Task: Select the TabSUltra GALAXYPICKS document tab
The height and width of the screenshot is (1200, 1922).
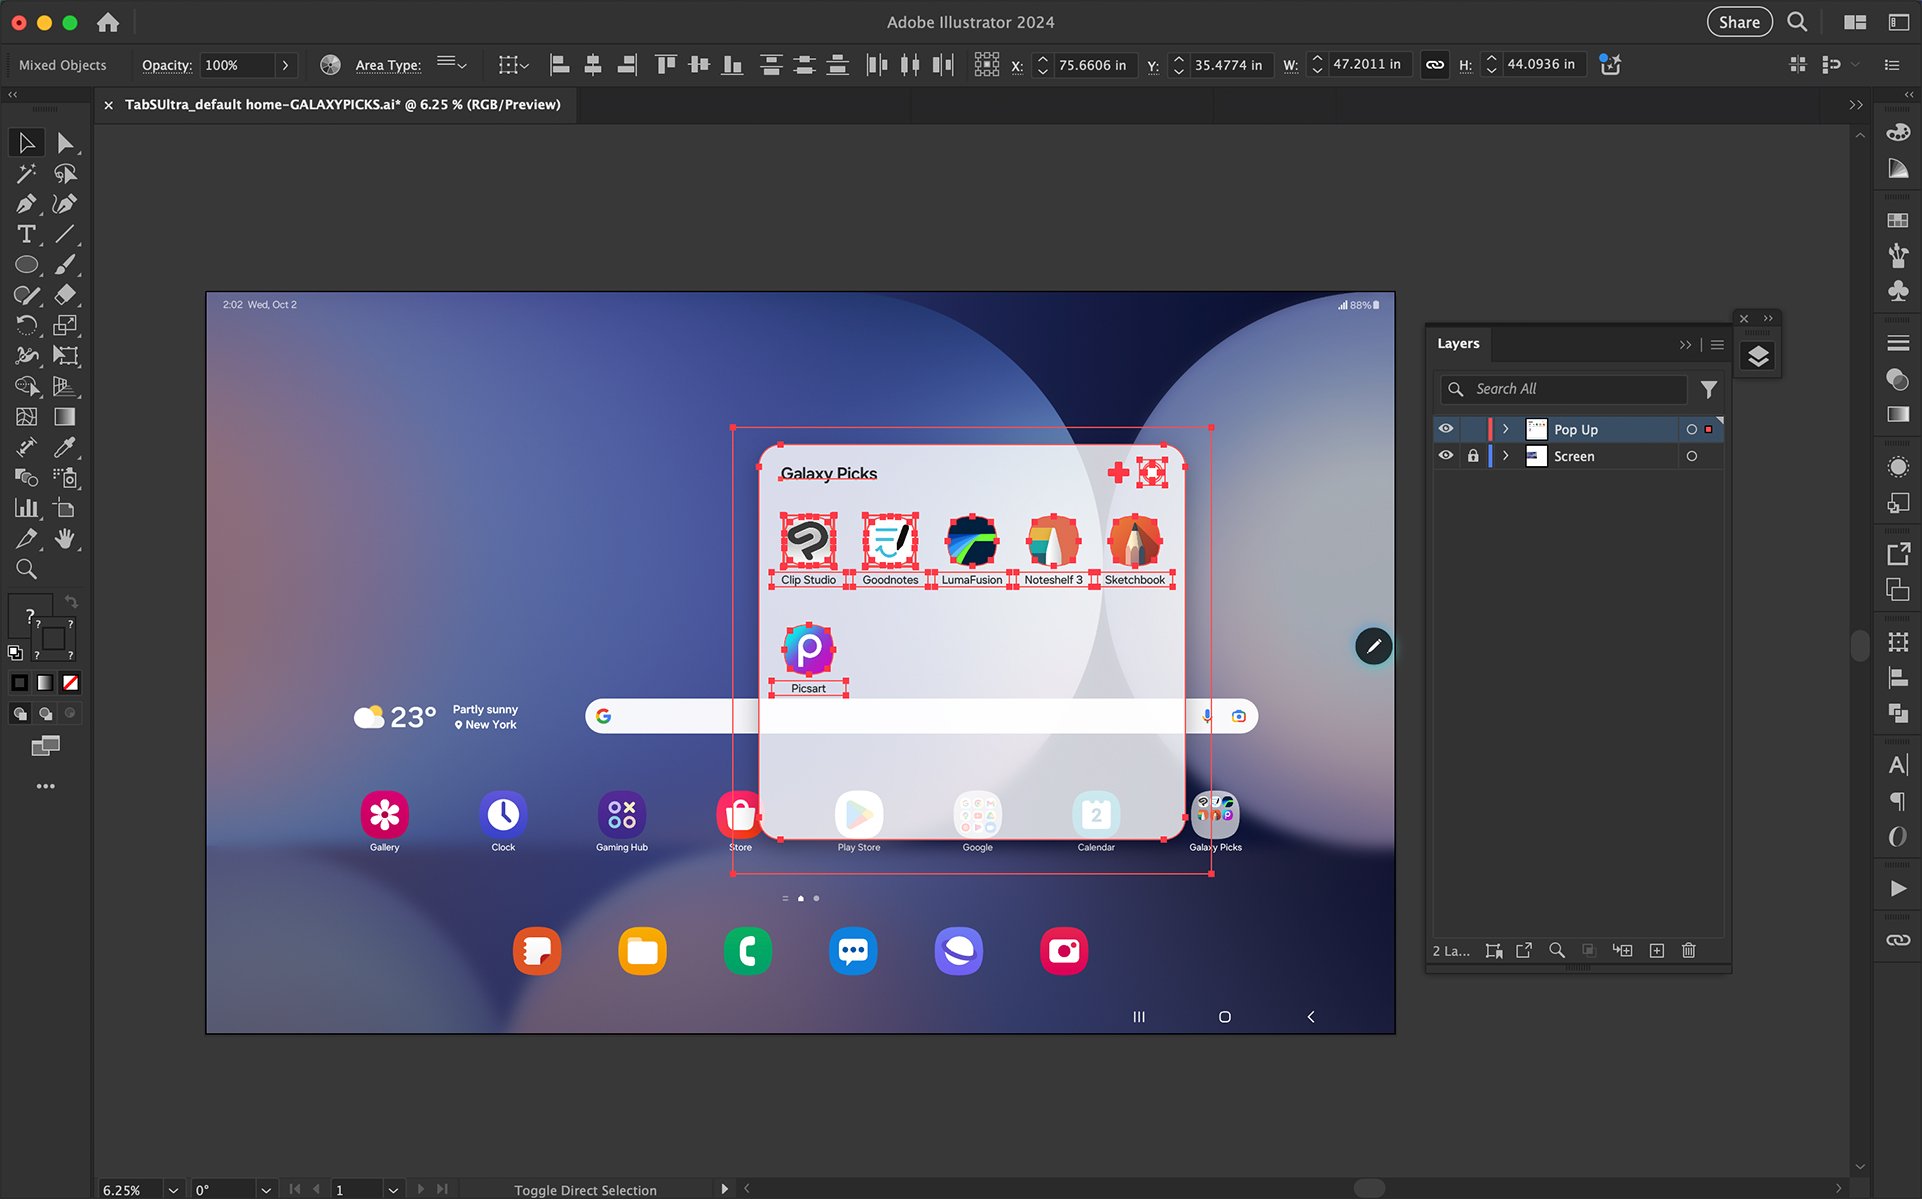Action: point(342,104)
